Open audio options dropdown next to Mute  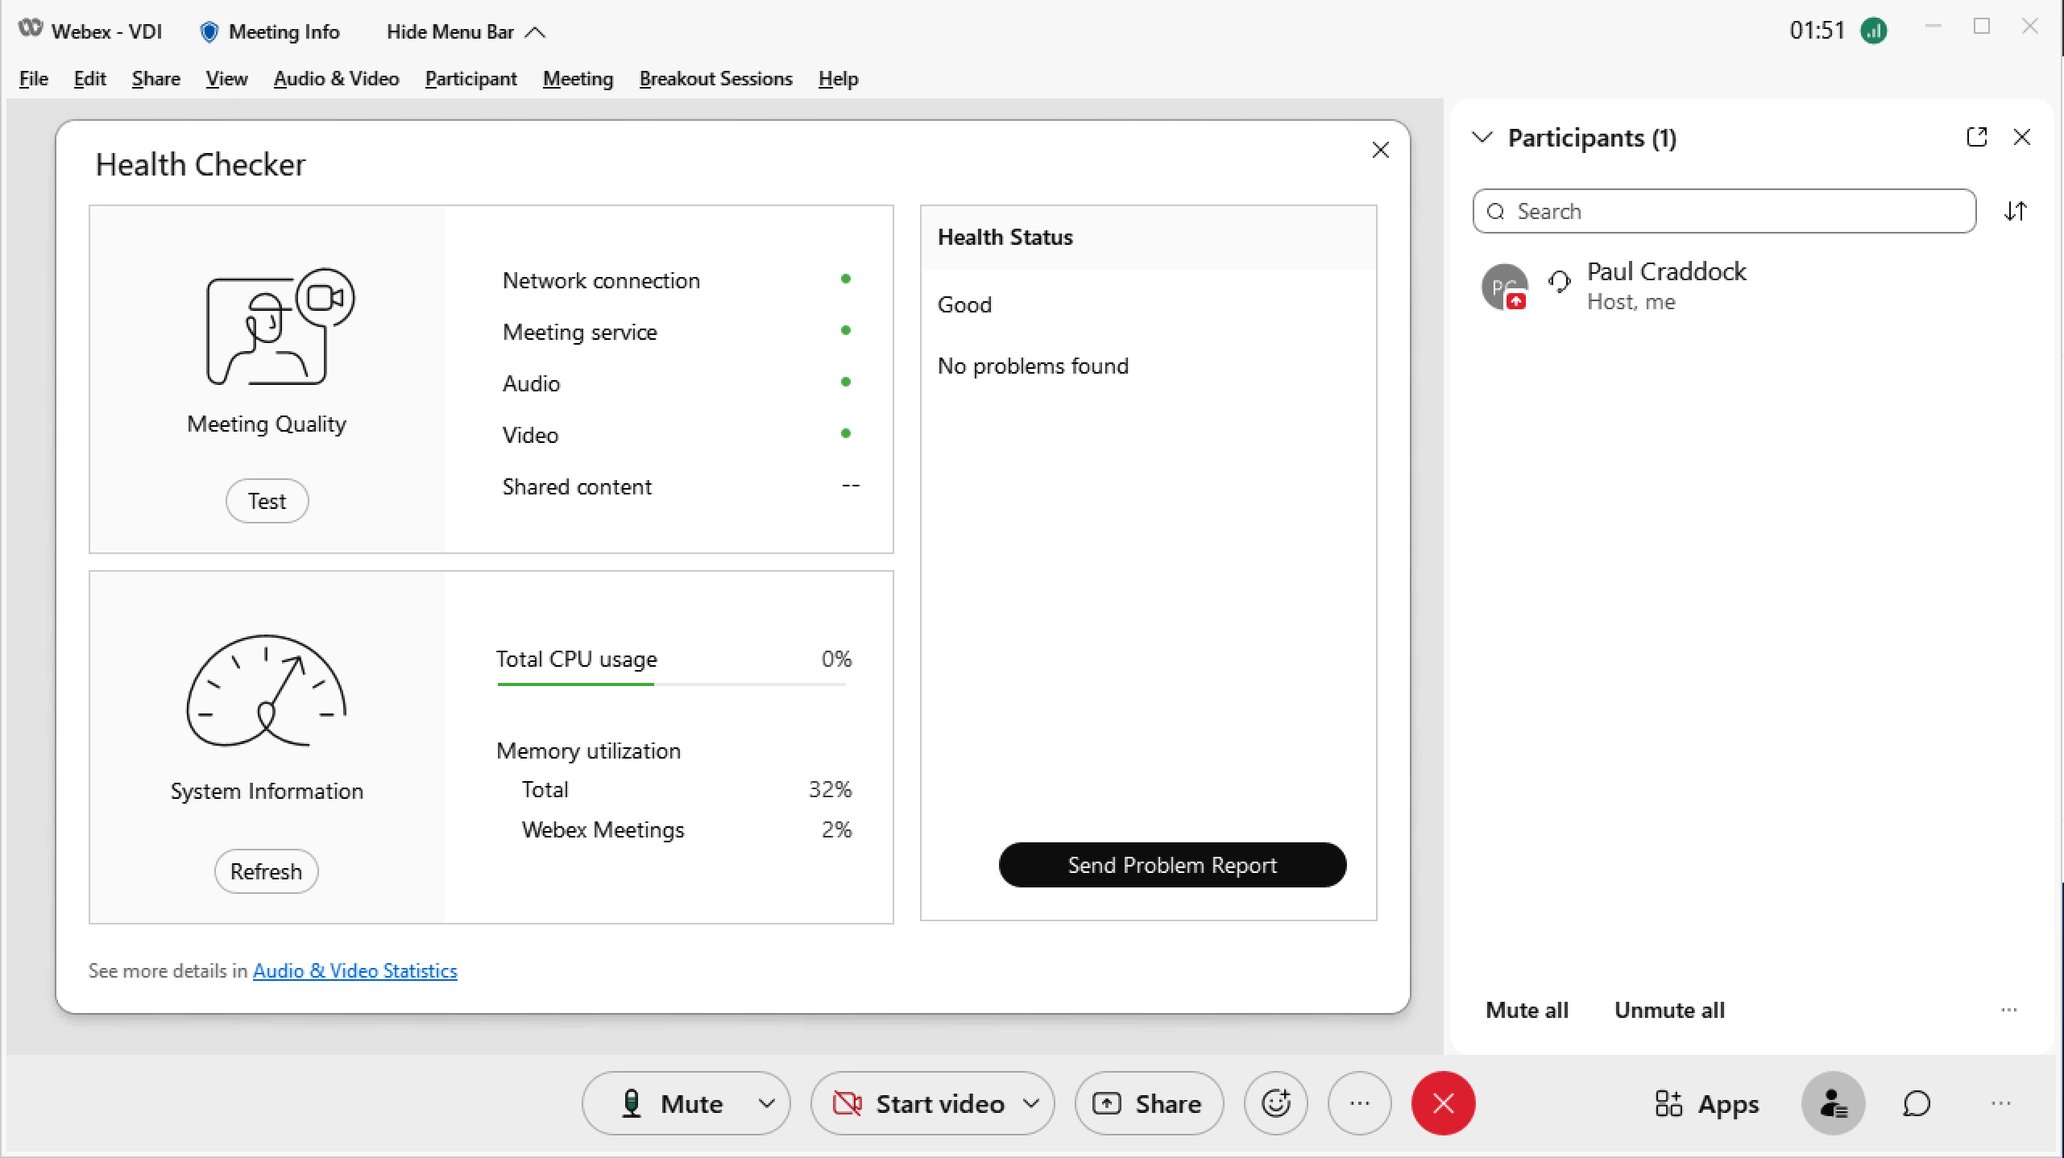point(766,1103)
